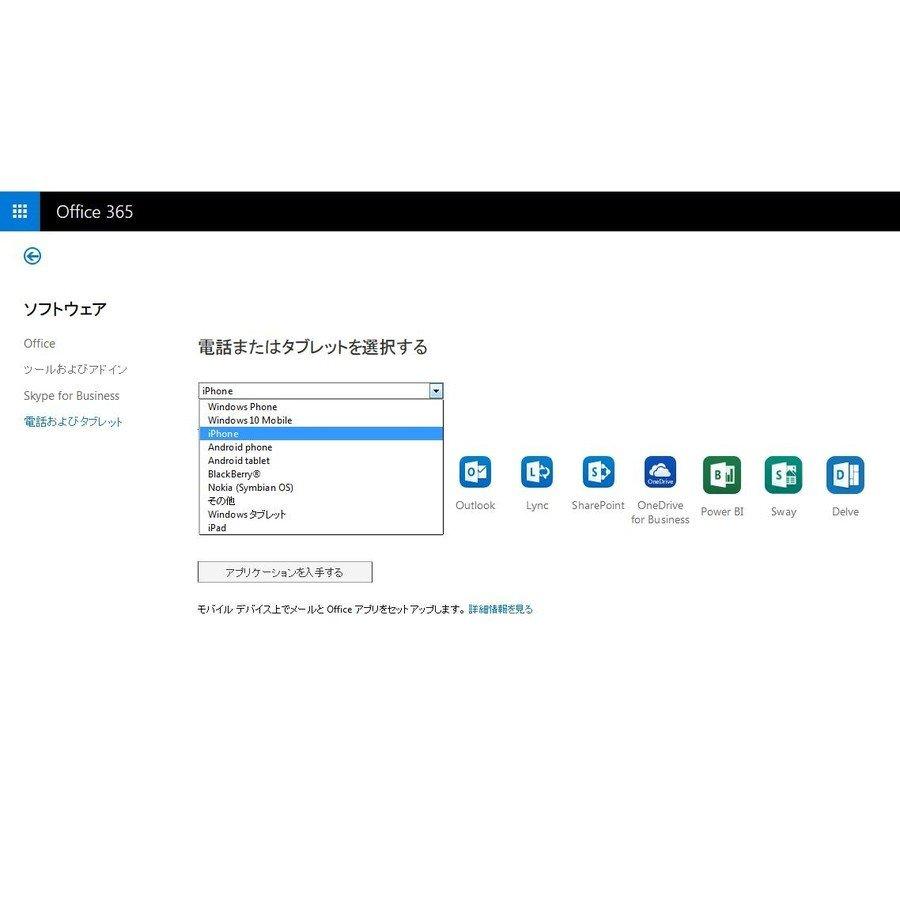Screen dimensions: 900x900
Task: Collapse the device dropdown arrow
Action: (436, 391)
